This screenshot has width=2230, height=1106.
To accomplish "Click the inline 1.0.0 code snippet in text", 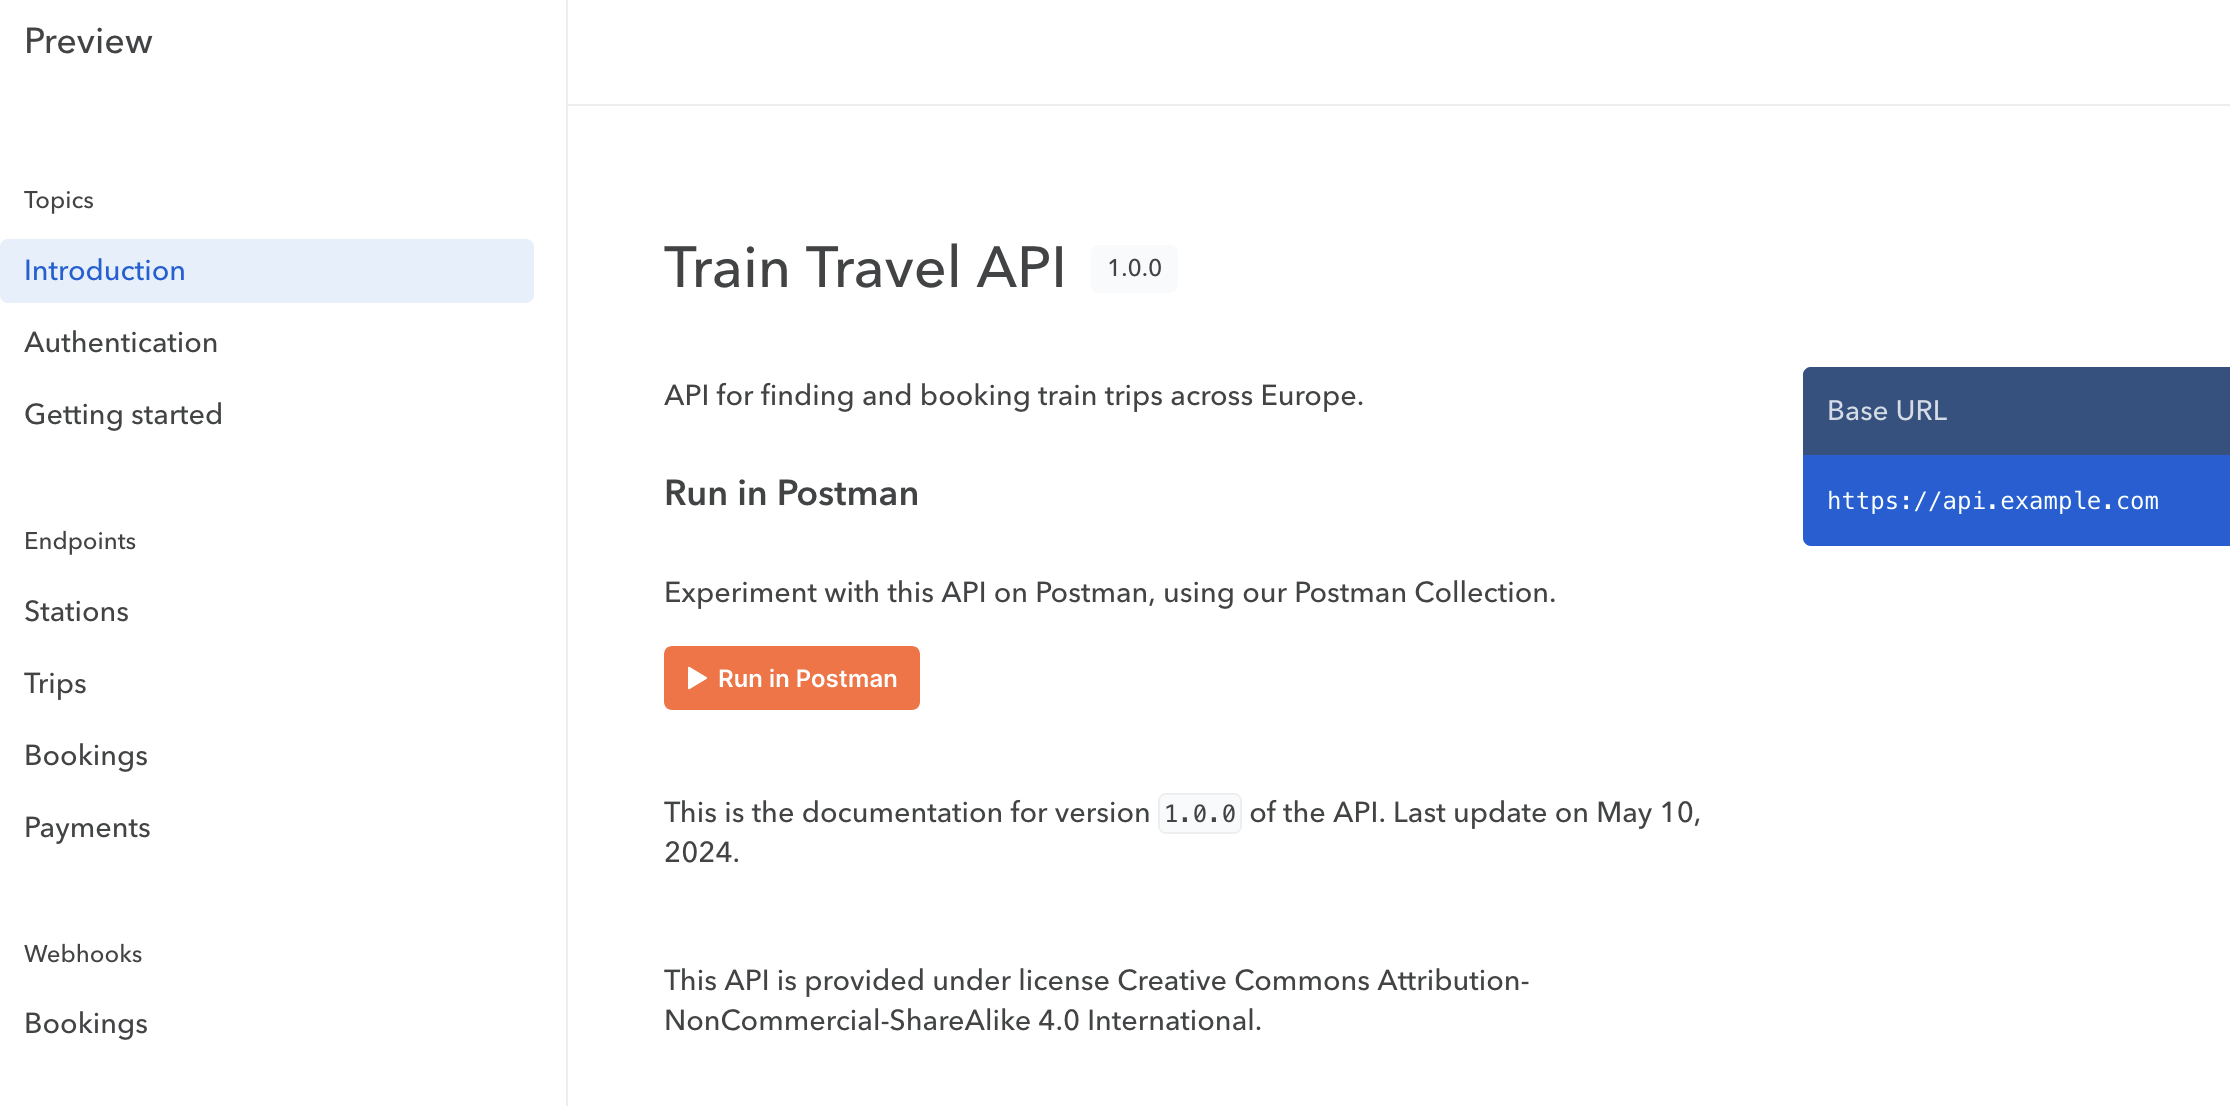I will pos(1198,813).
